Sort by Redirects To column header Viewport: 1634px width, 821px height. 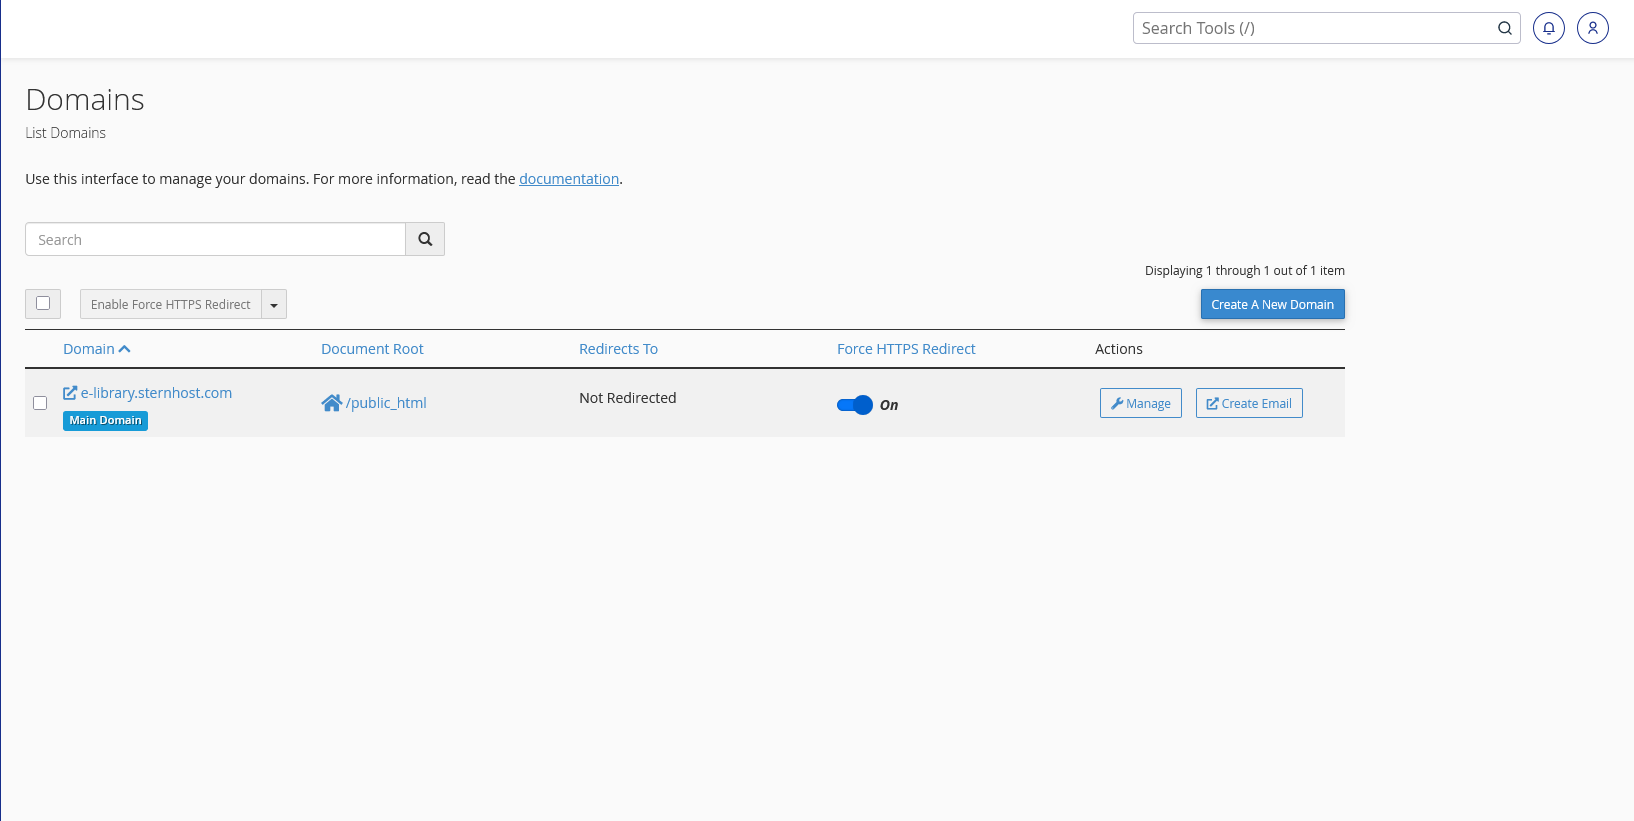[618, 349]
